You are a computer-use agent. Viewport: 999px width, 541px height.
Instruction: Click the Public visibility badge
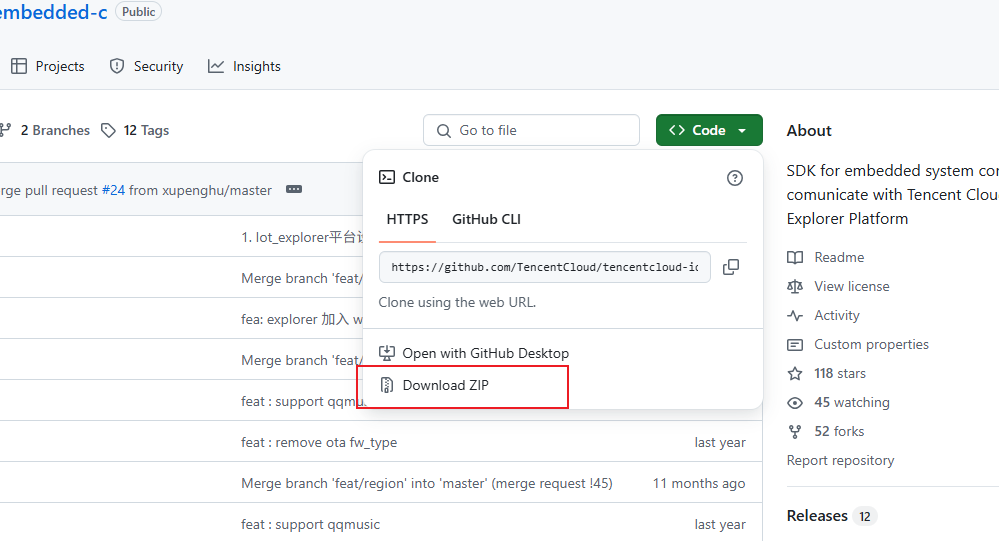pyautogui.click(x=138, y=11)
